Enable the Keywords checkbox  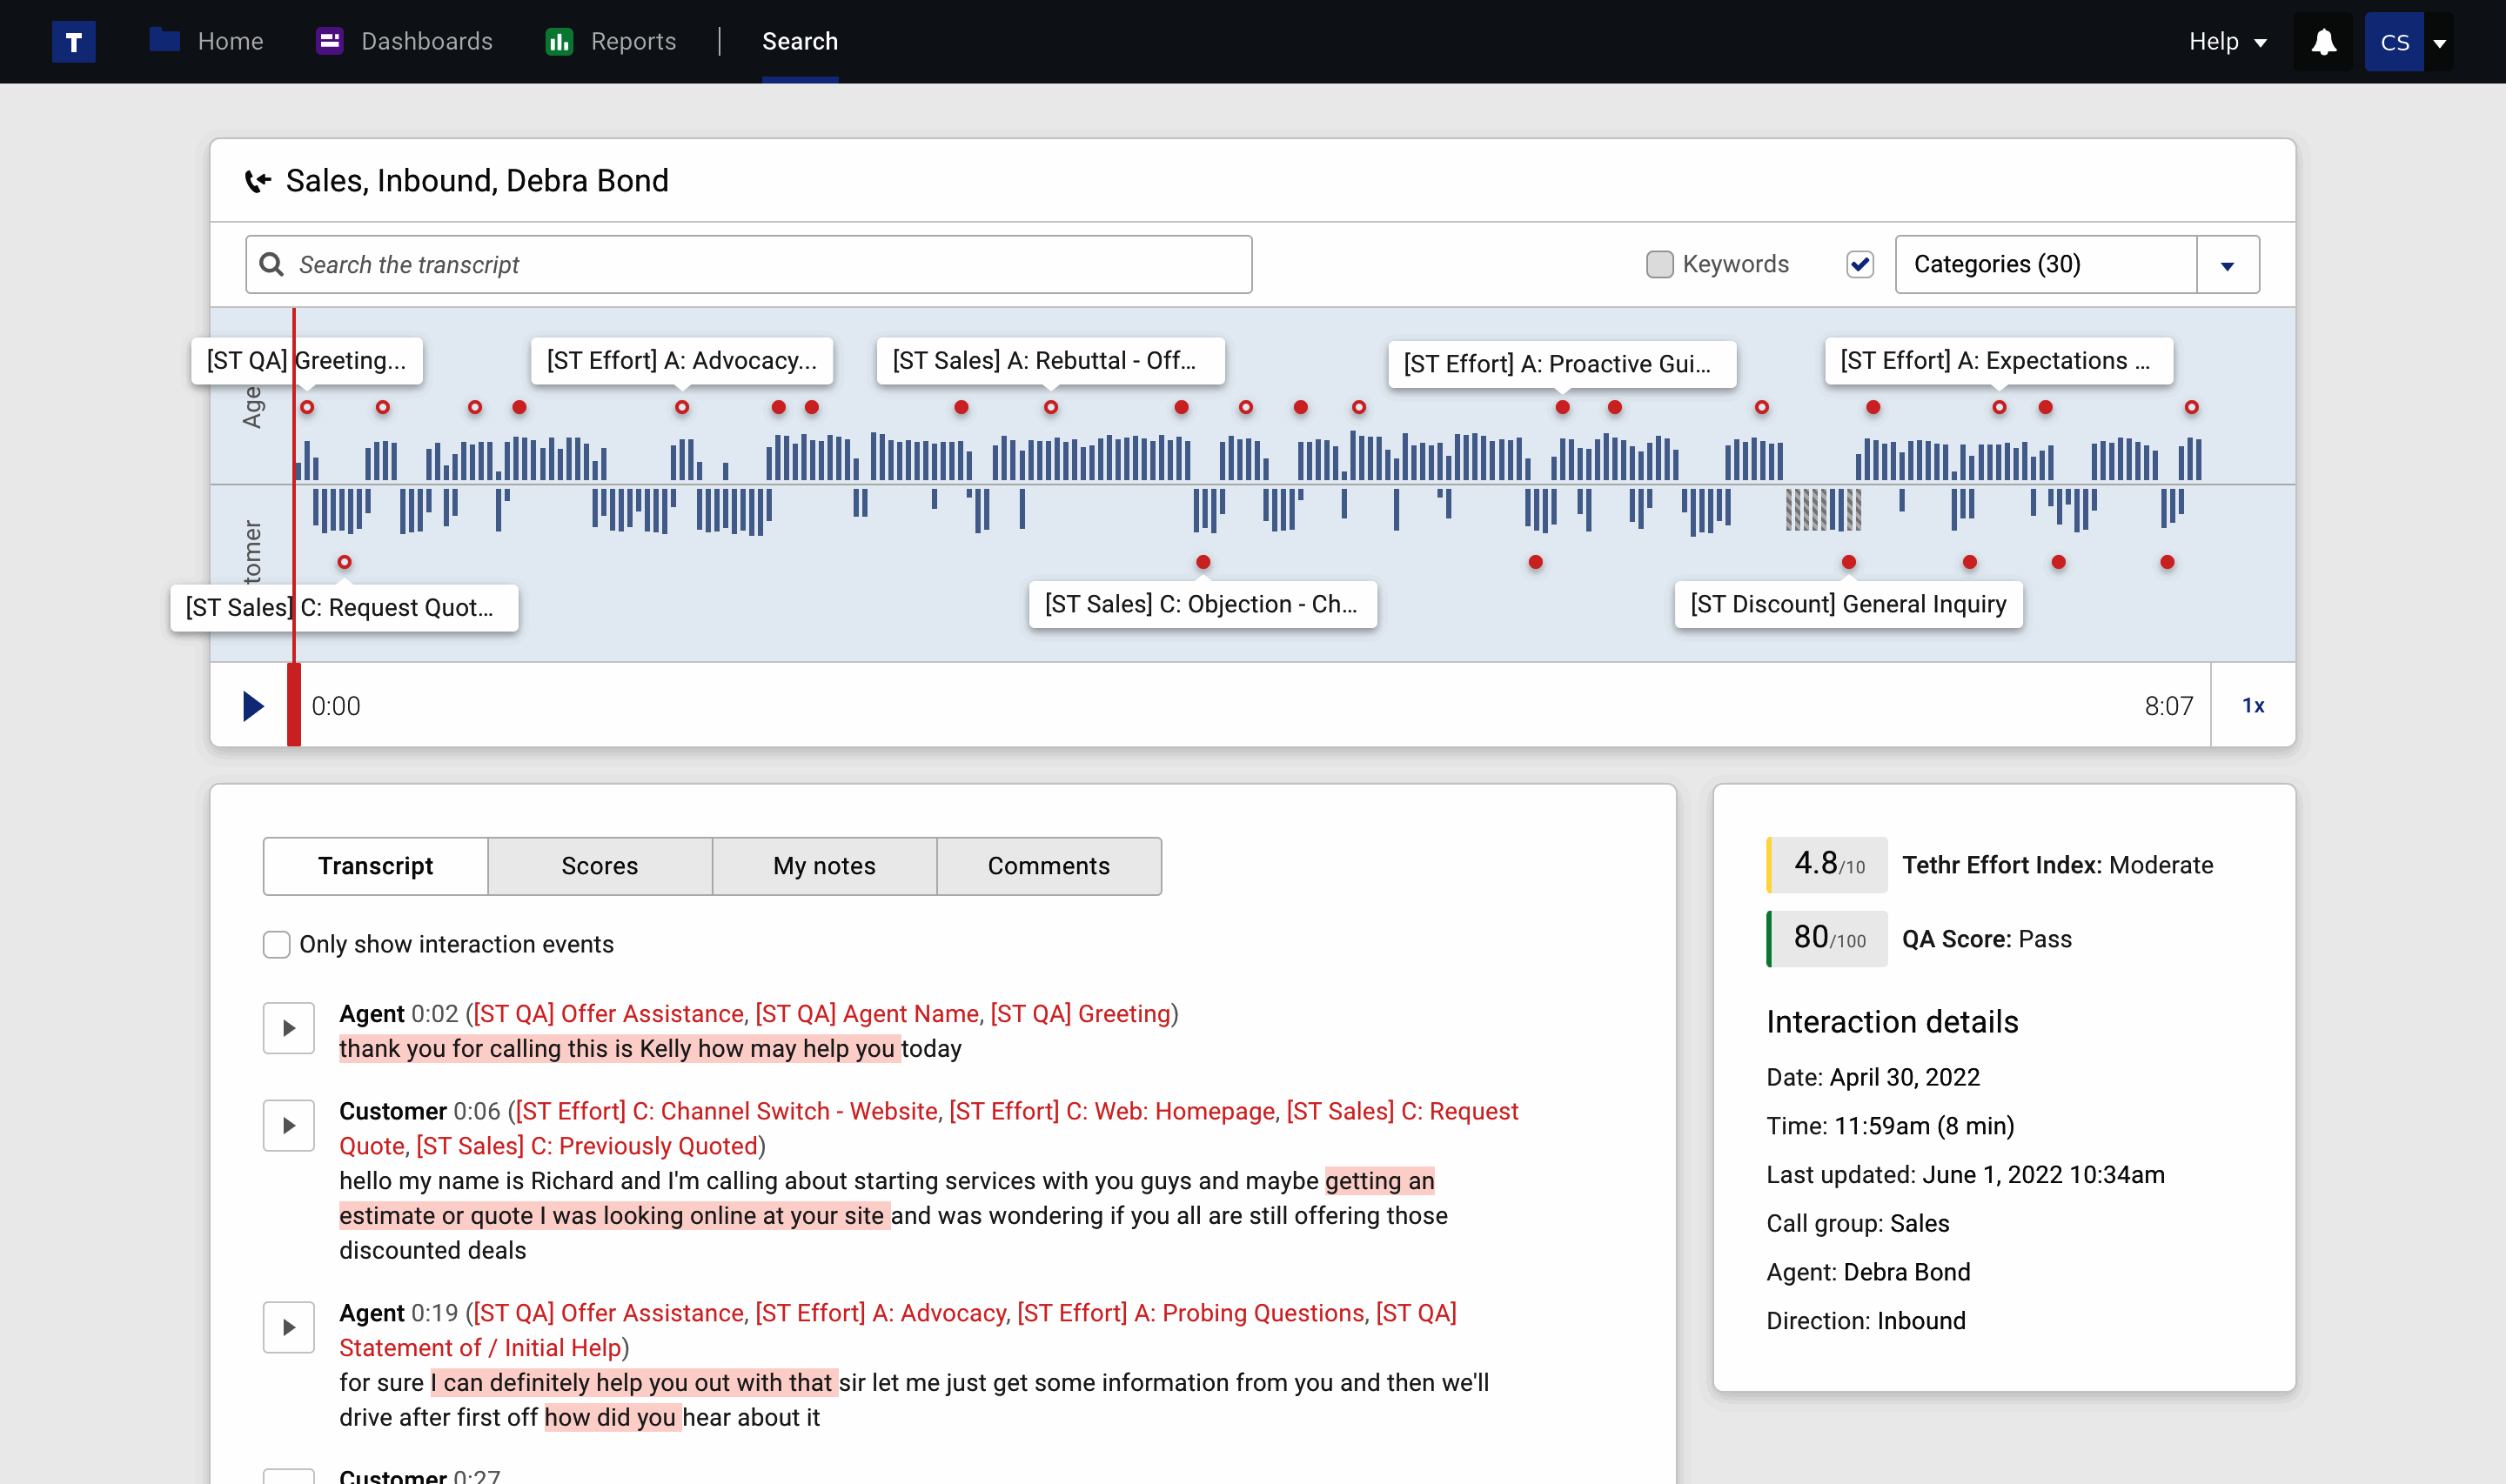tap(1660, 264)
